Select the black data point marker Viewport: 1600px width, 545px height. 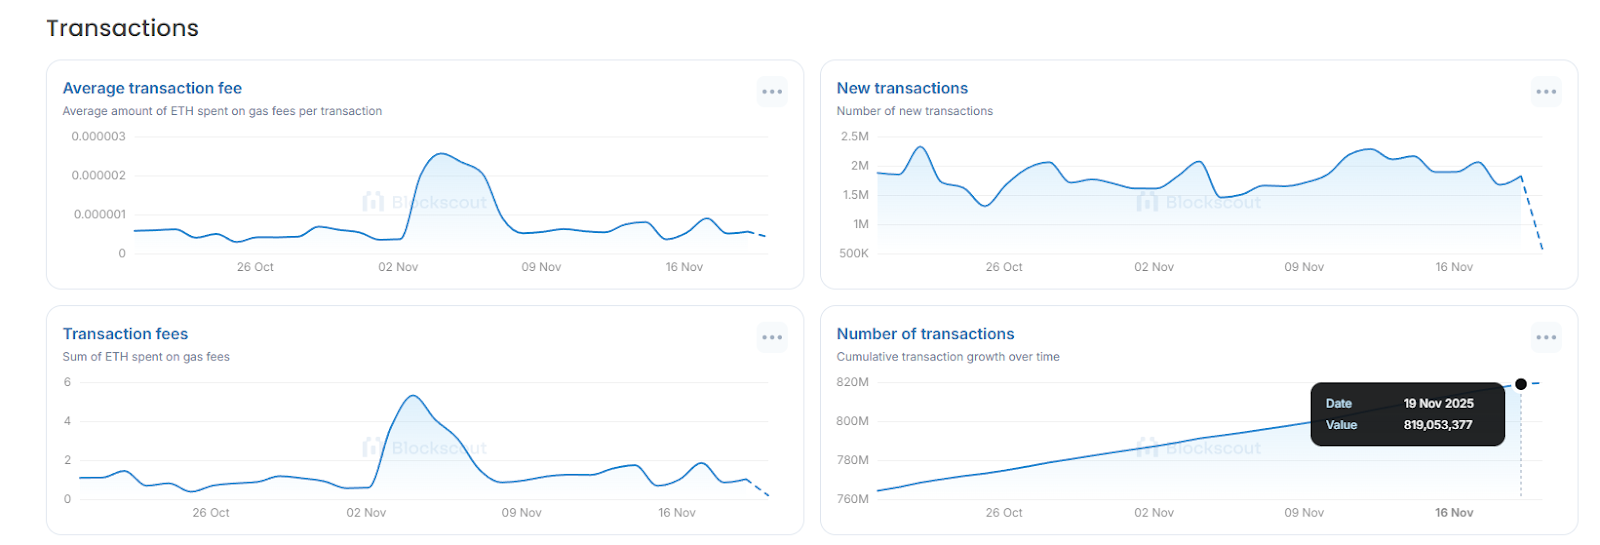click(1521, 384)
